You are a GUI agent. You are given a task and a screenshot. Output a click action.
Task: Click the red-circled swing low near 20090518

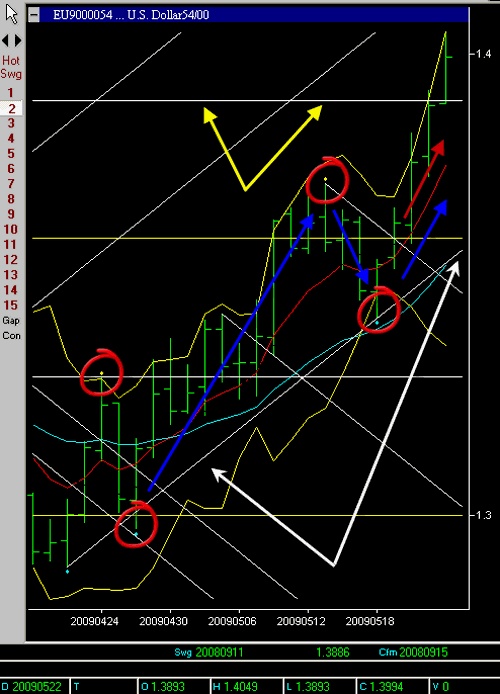pos(379,309)
